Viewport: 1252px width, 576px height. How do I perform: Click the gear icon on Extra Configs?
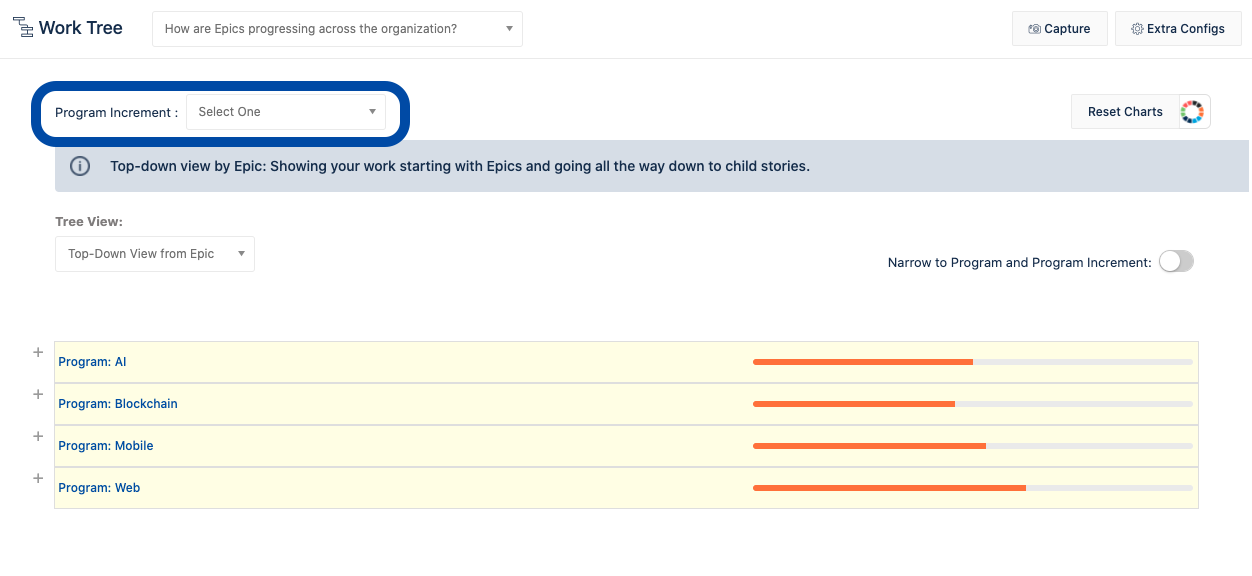point(1136,29)
